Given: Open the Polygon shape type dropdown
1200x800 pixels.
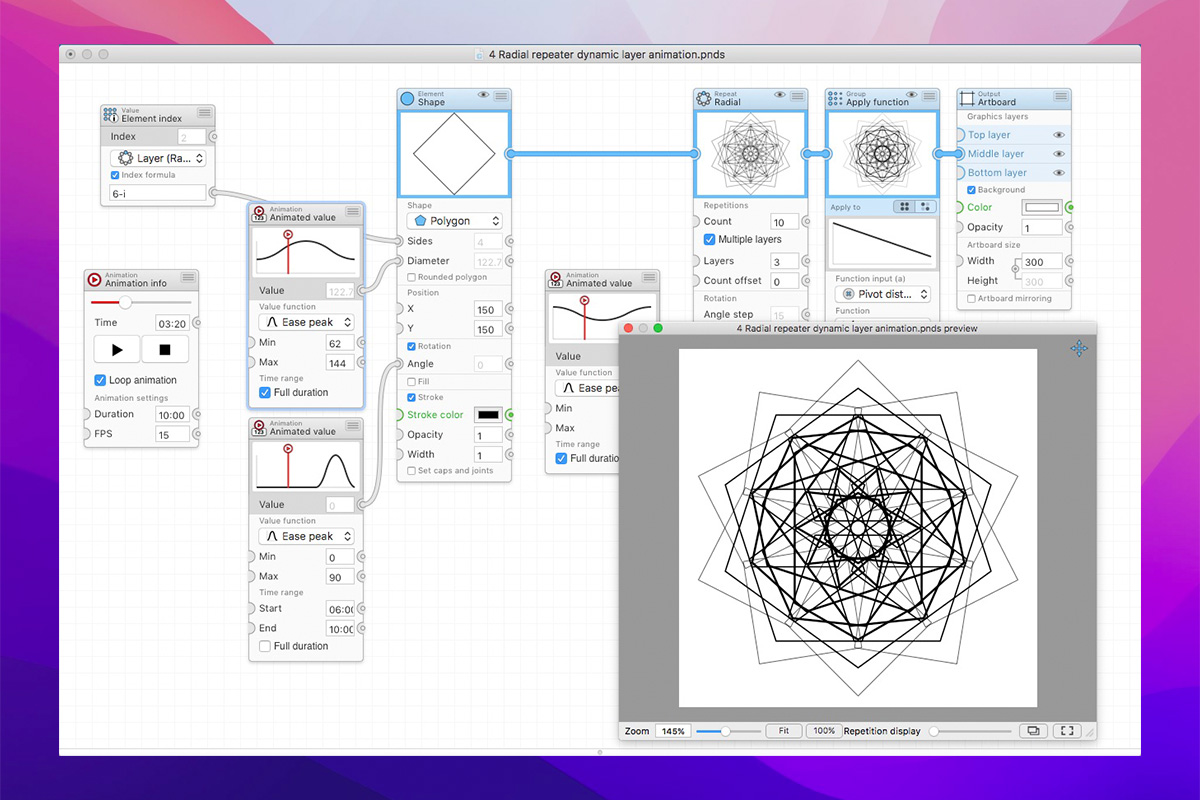Looking at the screenshot, I should tap(455, 221).
